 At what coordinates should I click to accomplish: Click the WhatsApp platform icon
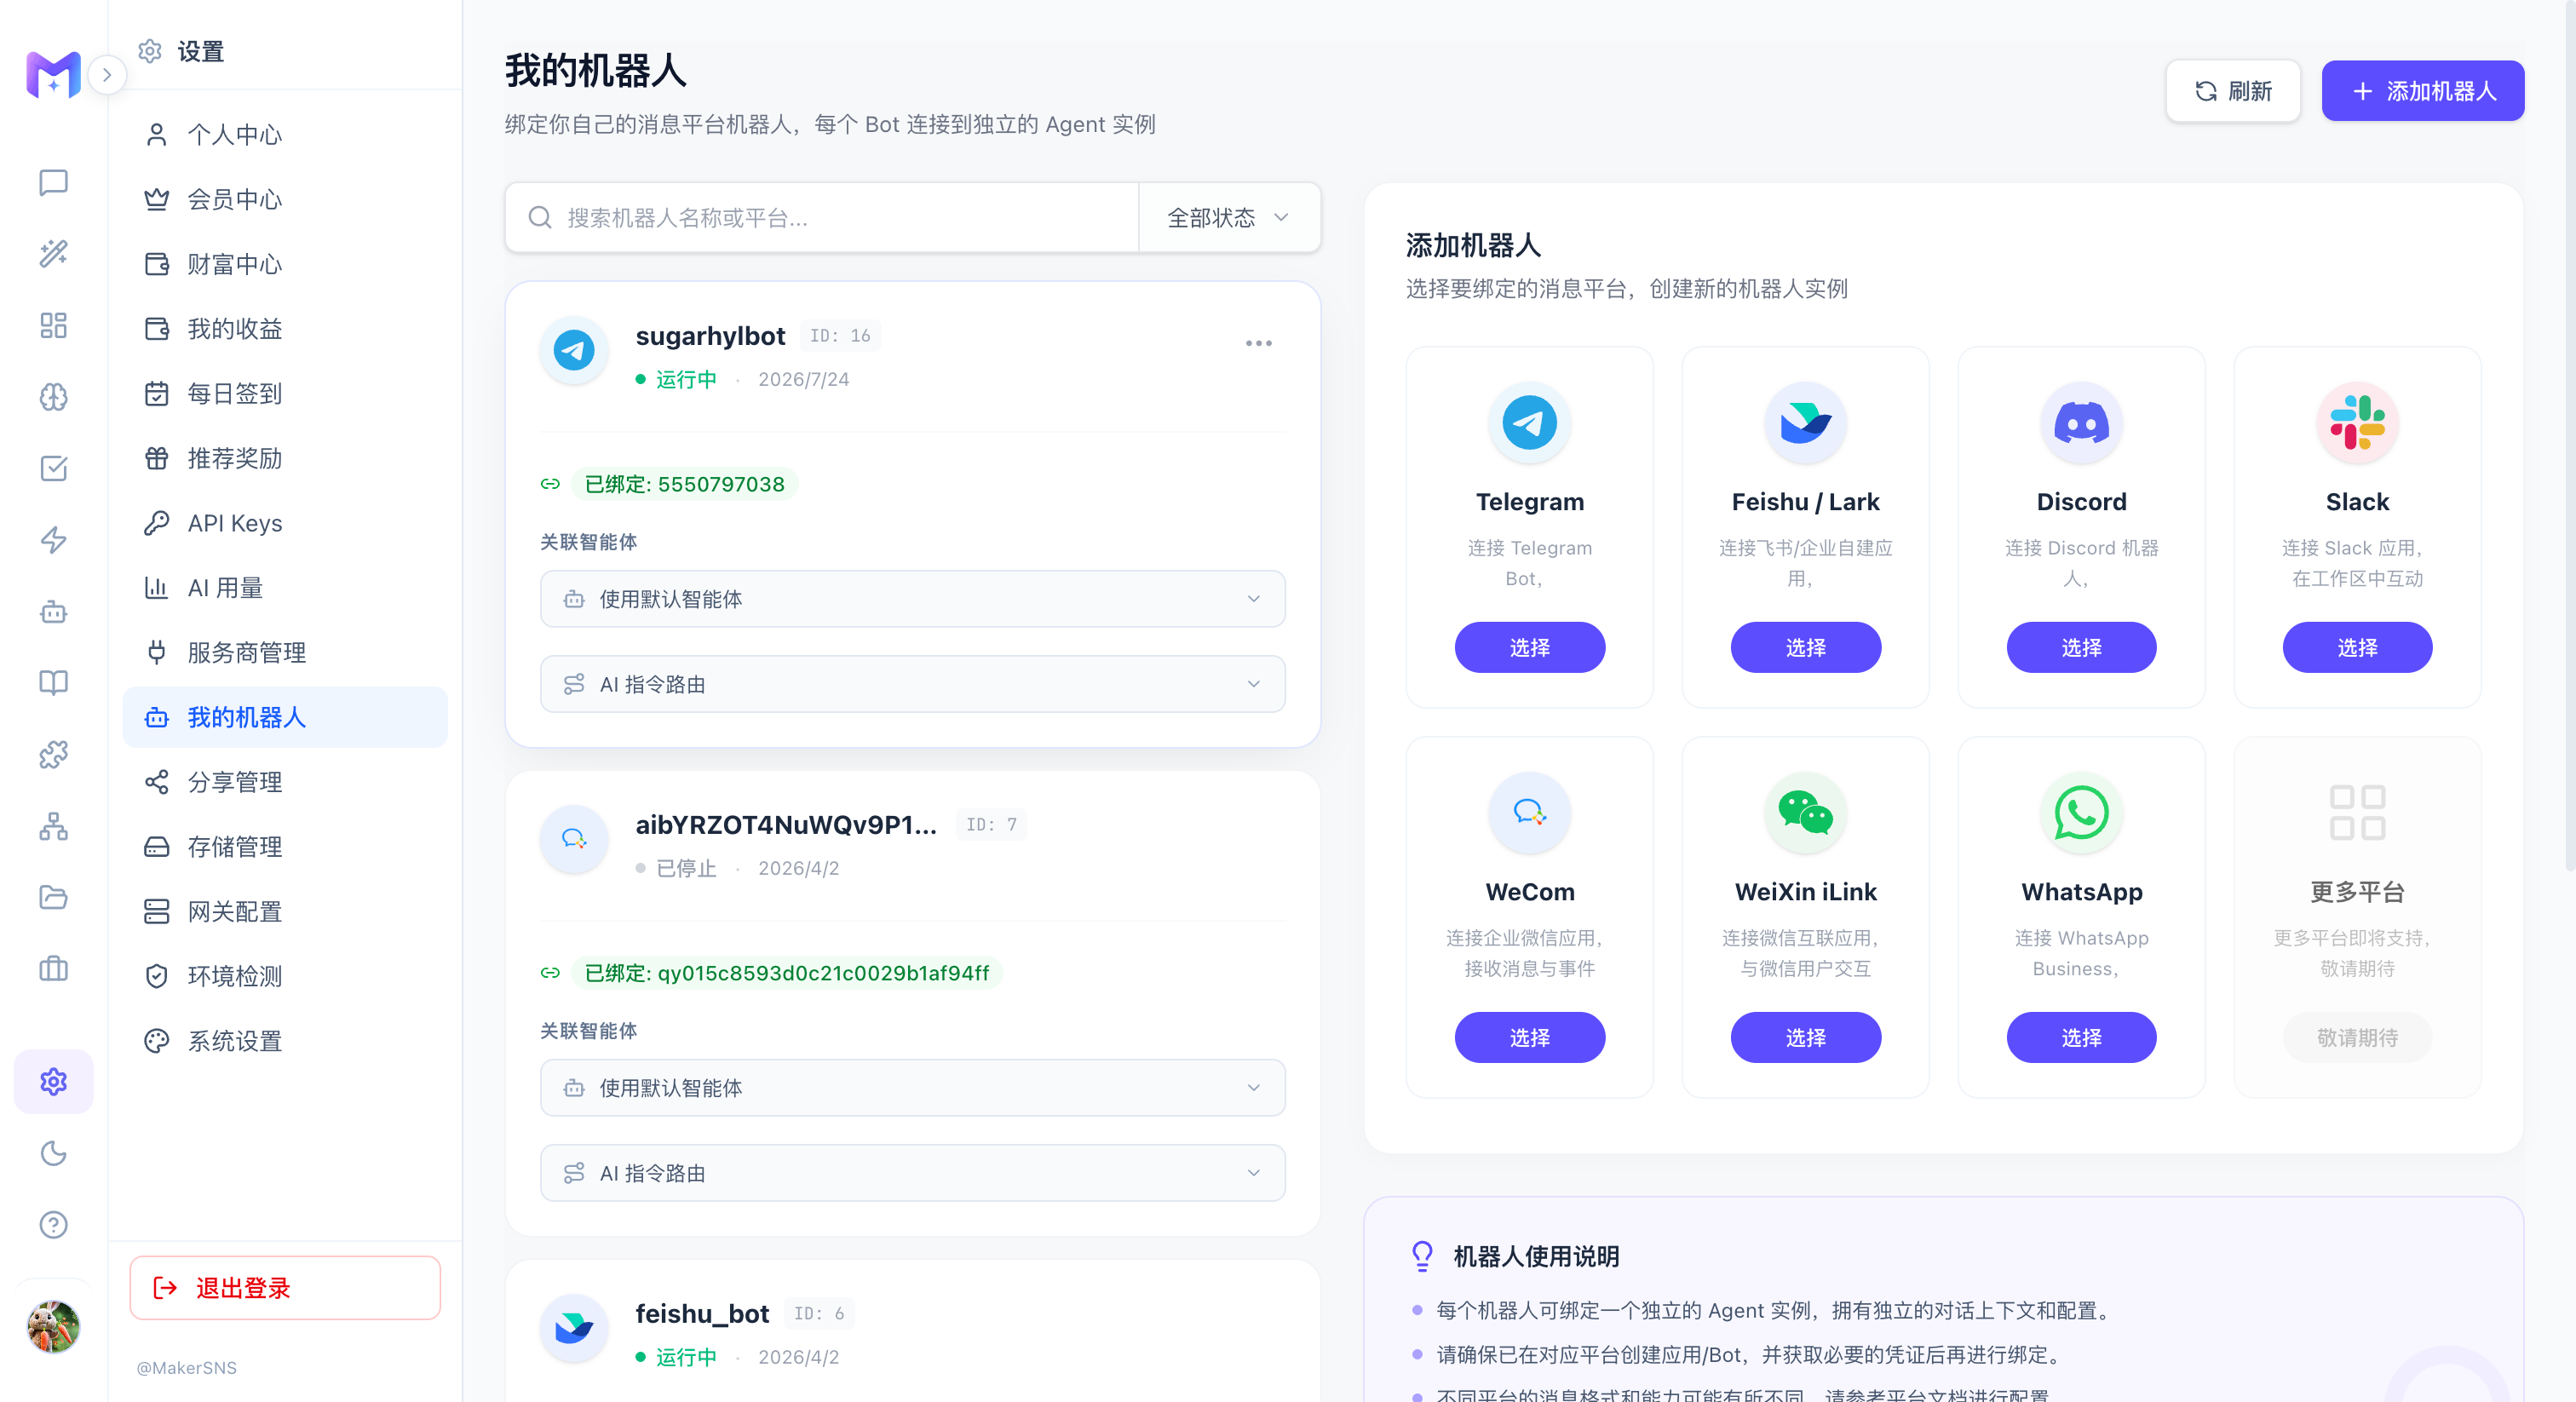click(x=2082, y=813)
